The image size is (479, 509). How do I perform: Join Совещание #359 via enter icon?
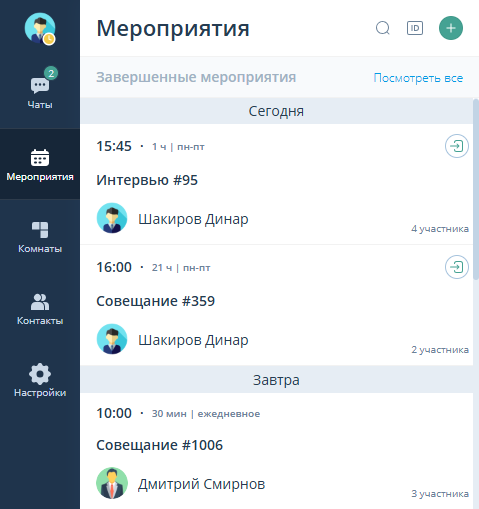457,267
